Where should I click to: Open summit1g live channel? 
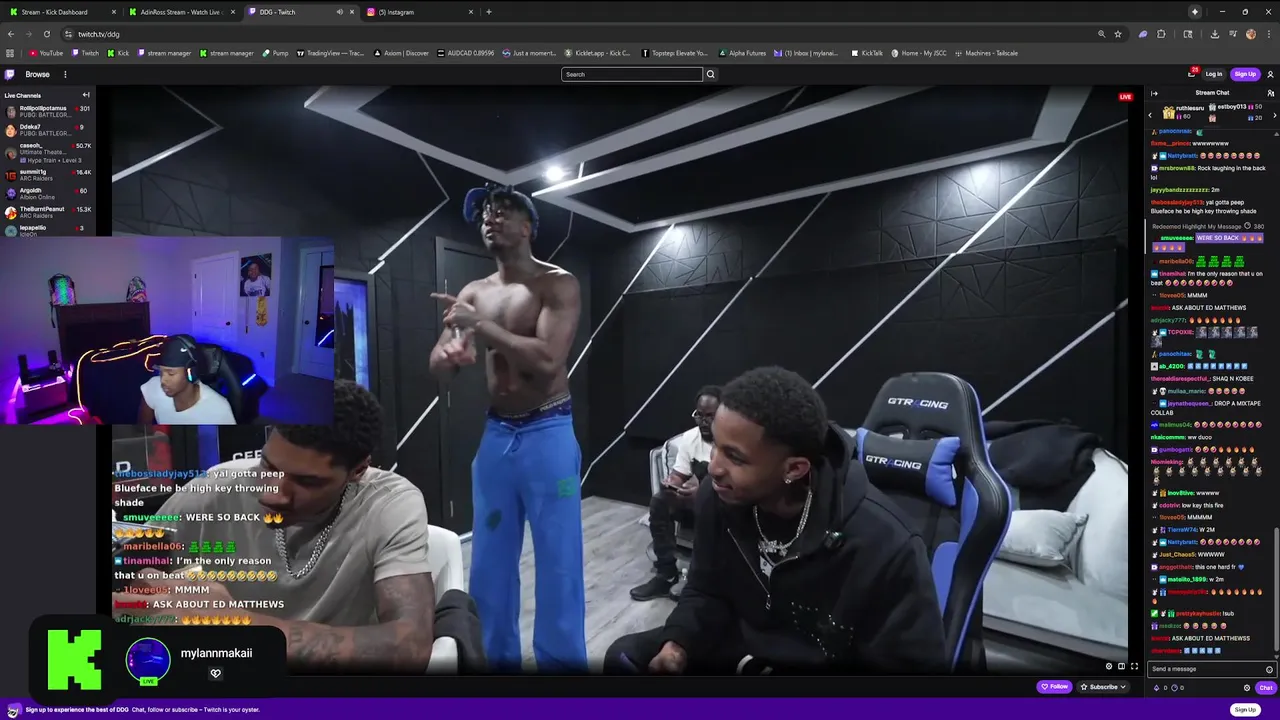click(x=48, y=175)
